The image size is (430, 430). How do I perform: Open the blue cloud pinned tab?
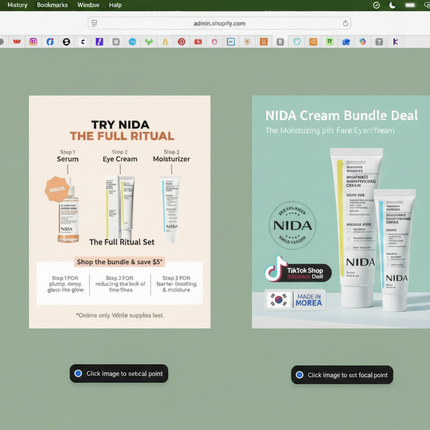[x=346, y=42]
